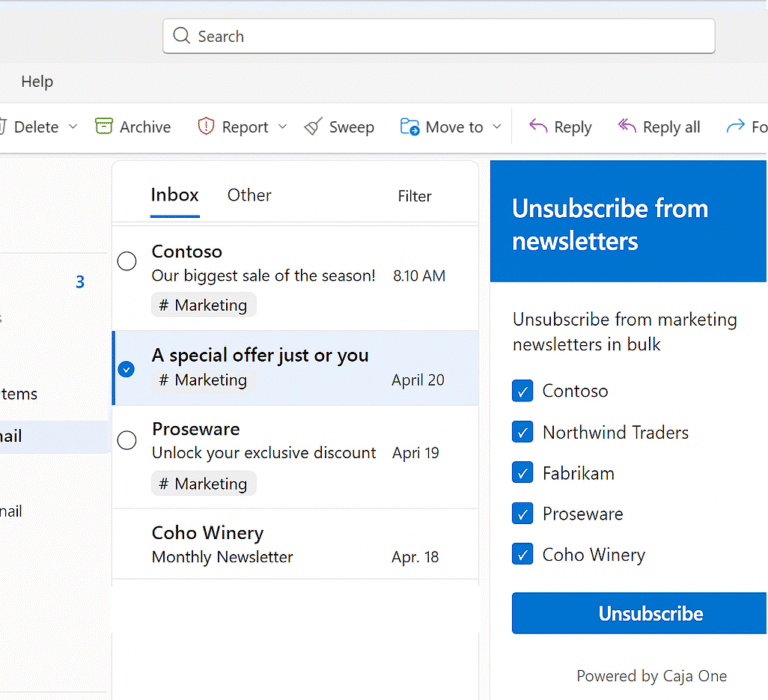Click the Northwind Traders label
This screenshot has height=700, width=768.
[x=615, y=433]
